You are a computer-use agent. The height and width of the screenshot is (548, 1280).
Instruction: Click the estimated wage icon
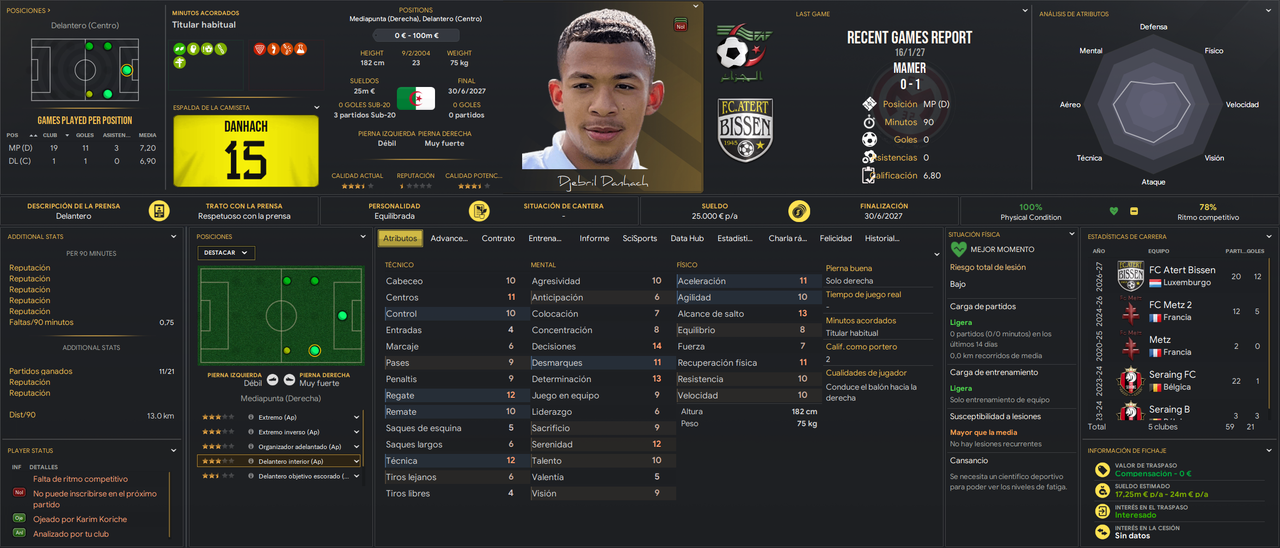point(1102,490)
